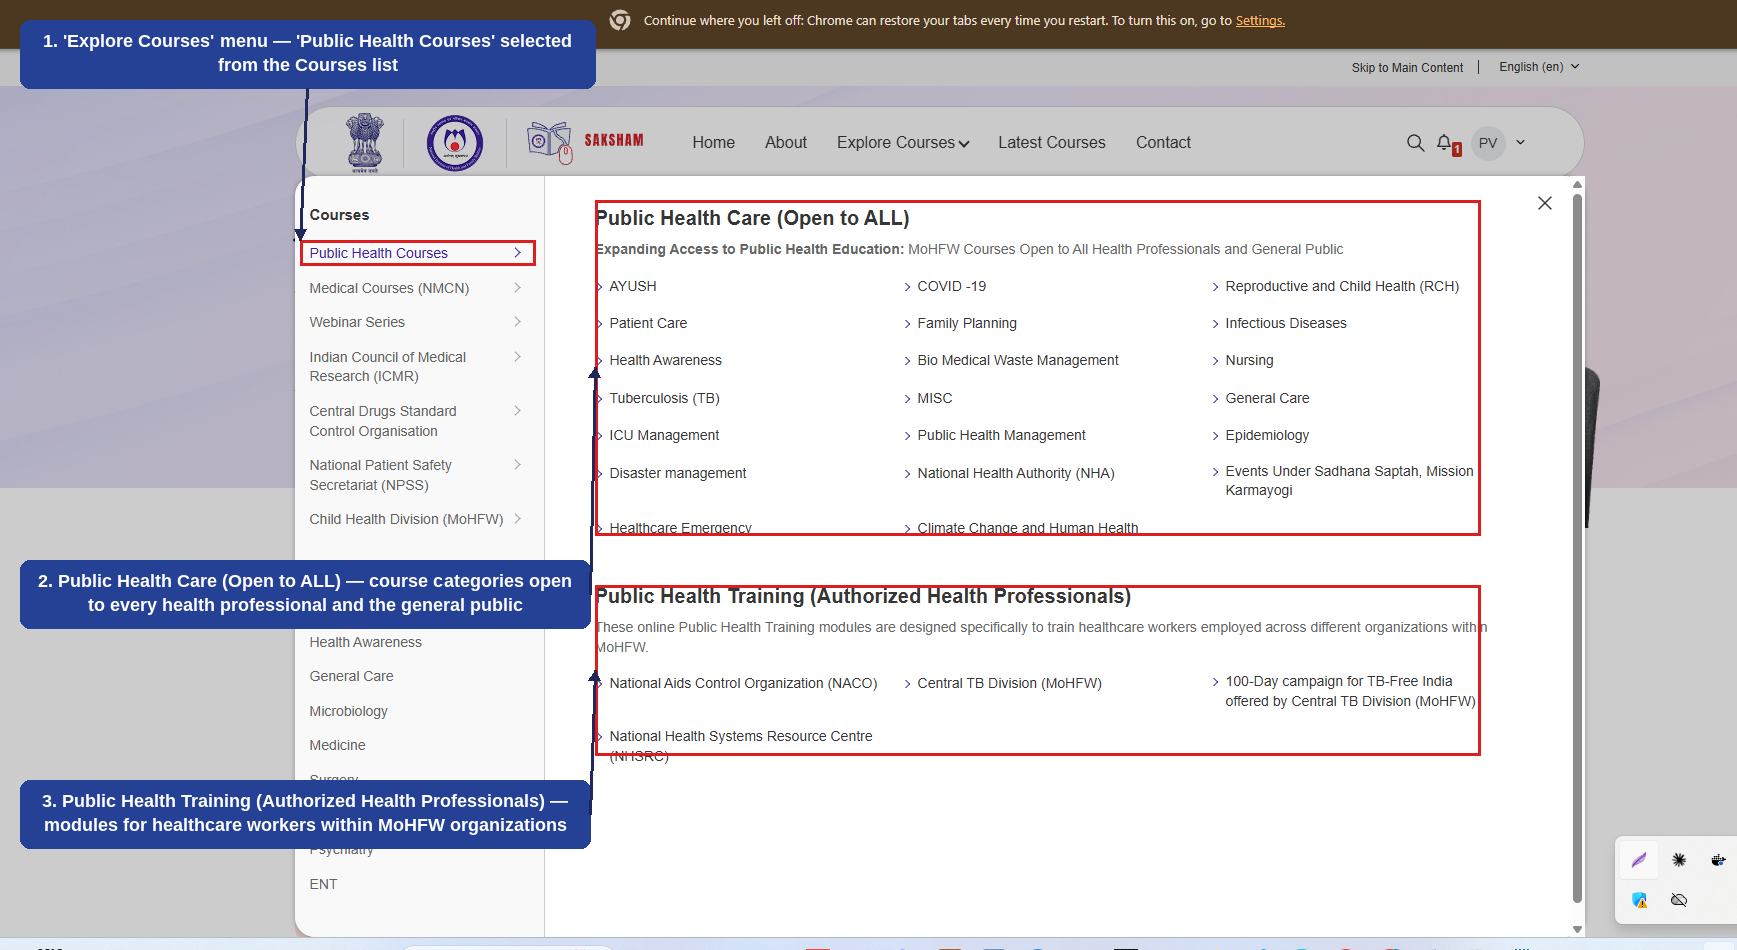Image resolution: width=1737 pixels, height=950 pixels.
Task: Click the OneDrive crossed-out cloud tray icon
Action: pyautogui.click(x=1679, y=900)
